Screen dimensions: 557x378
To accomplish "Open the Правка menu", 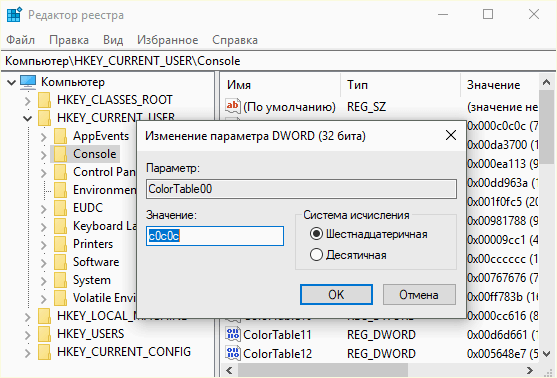I will [x=69, y=40].
